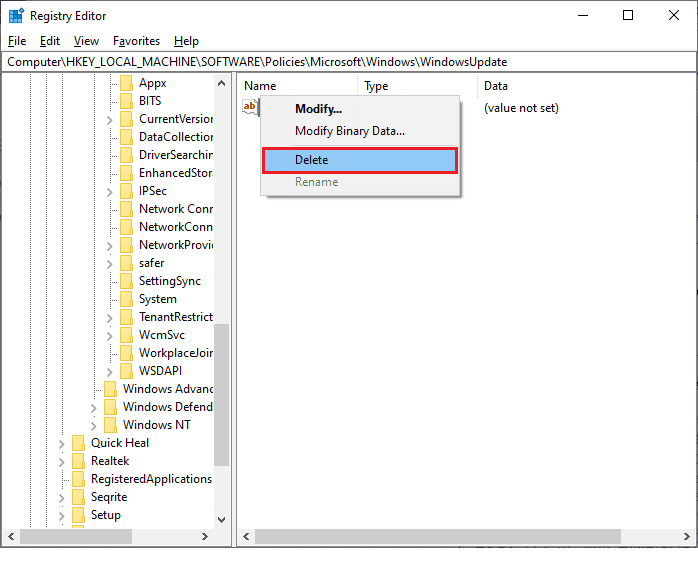Select the RegisteredApplications tree item
The image size is (698, 571).
click(x=151, y=479)
